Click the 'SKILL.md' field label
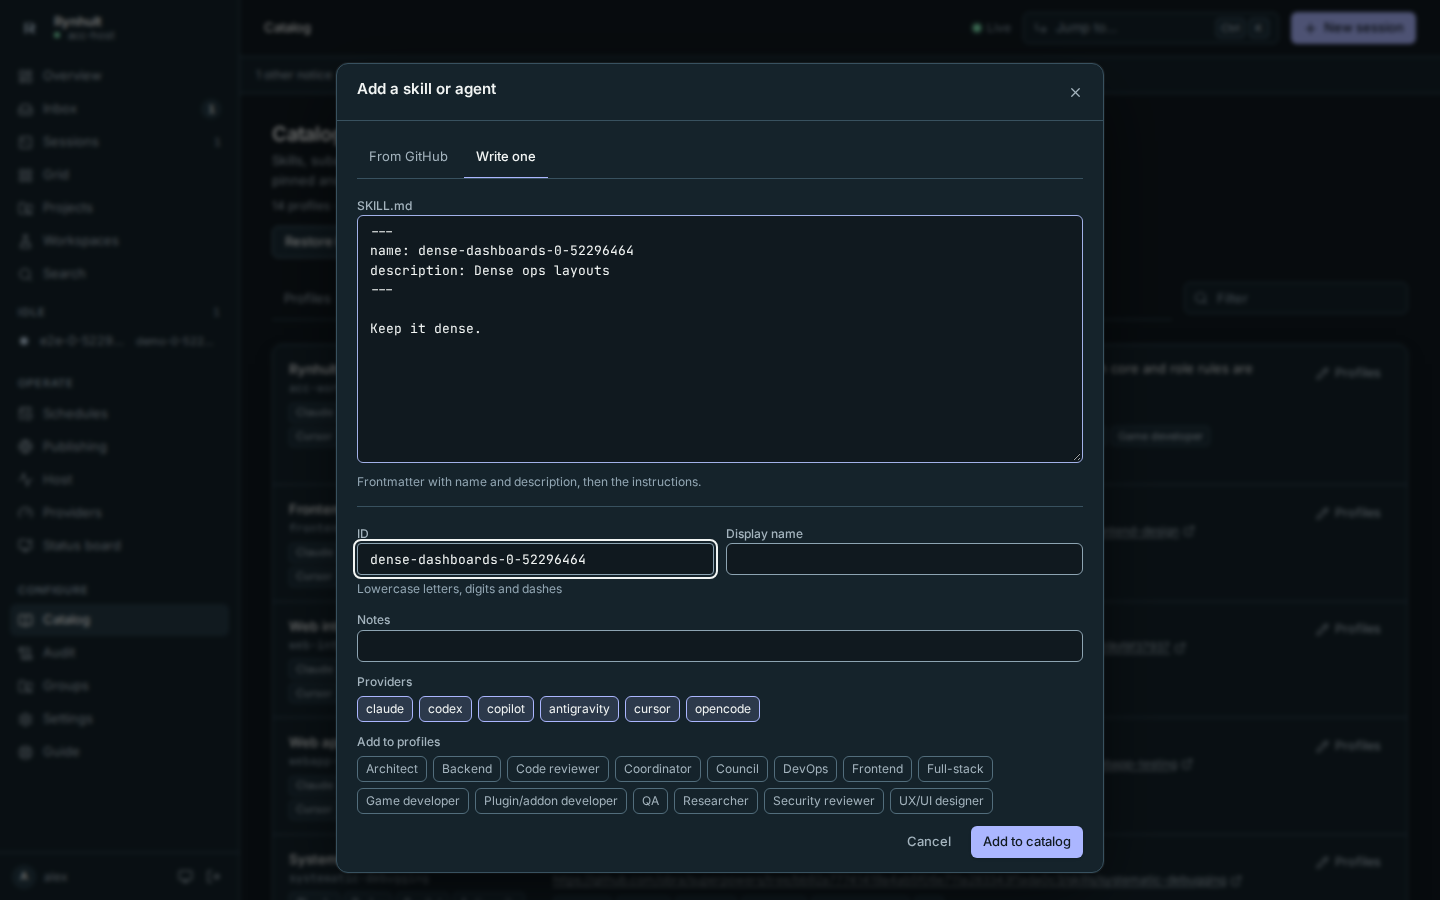 [x=384, y=206]
